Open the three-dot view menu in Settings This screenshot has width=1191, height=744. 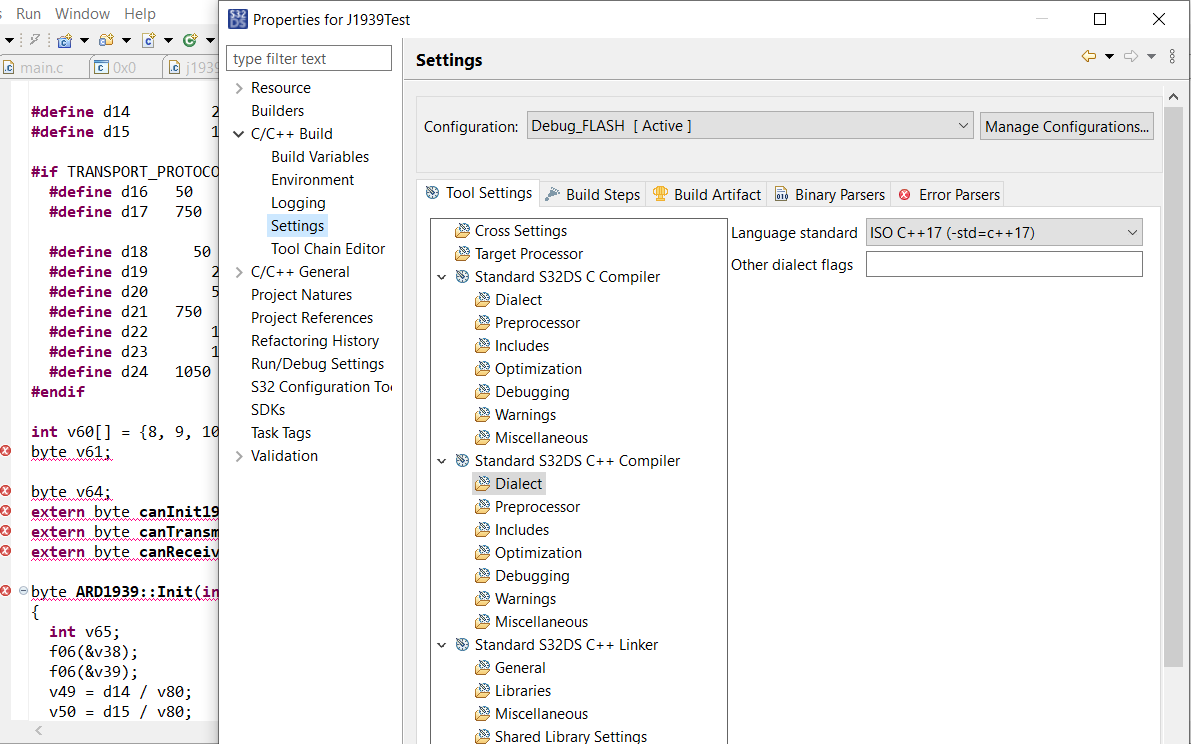pos(1172,57)
